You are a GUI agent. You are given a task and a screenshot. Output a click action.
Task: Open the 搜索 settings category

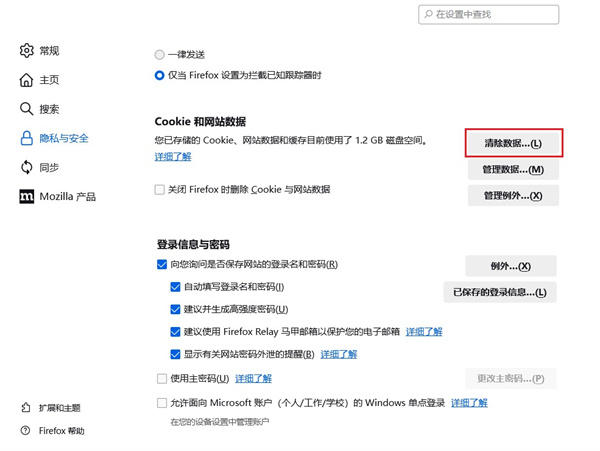49,109
